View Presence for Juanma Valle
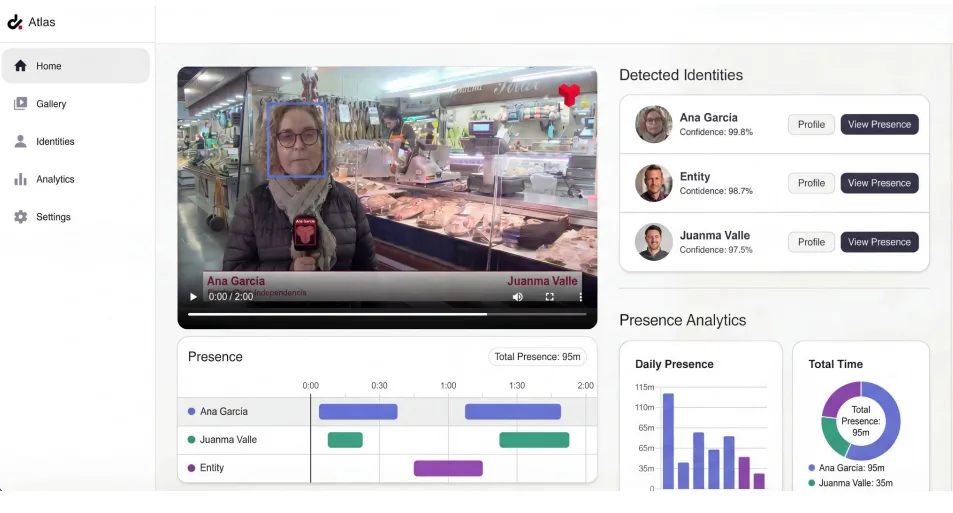Viewport: 953px width, 513px height. coord(879,242)
